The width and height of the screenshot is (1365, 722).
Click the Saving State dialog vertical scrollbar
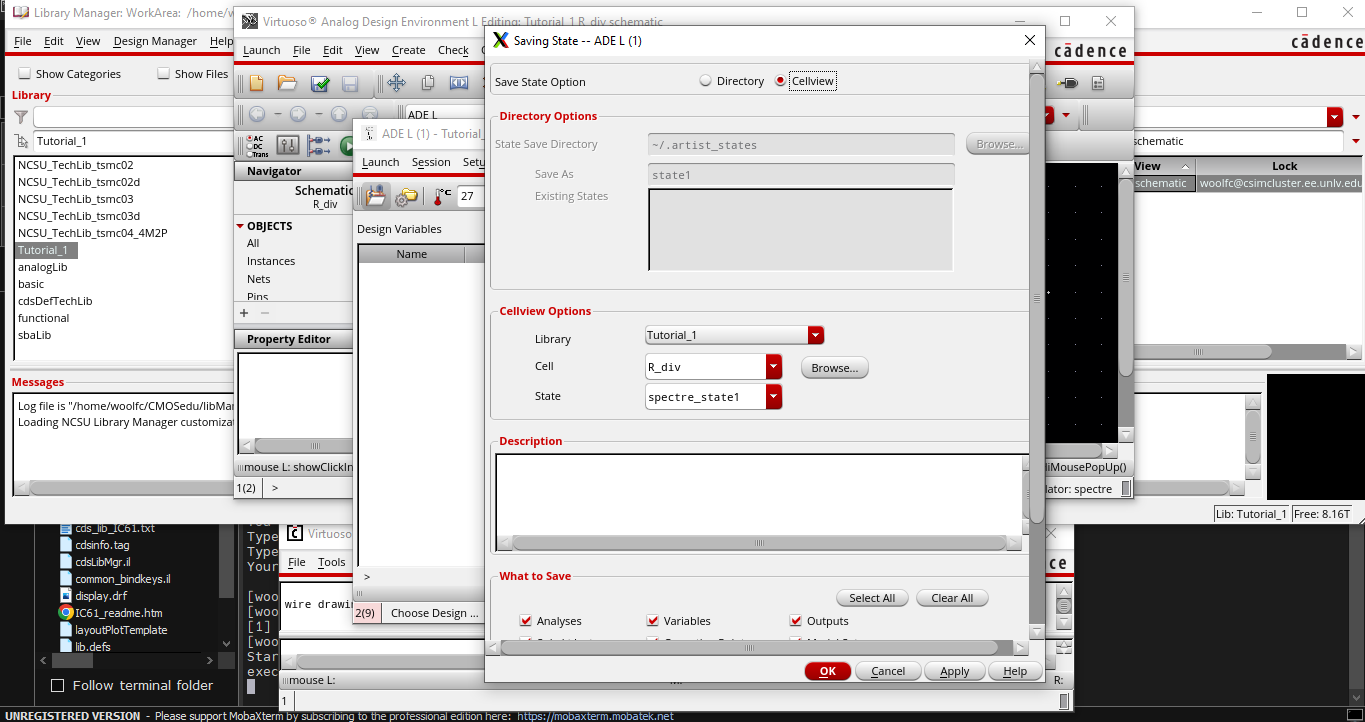pyautogui.click(x=1037, y=350)
